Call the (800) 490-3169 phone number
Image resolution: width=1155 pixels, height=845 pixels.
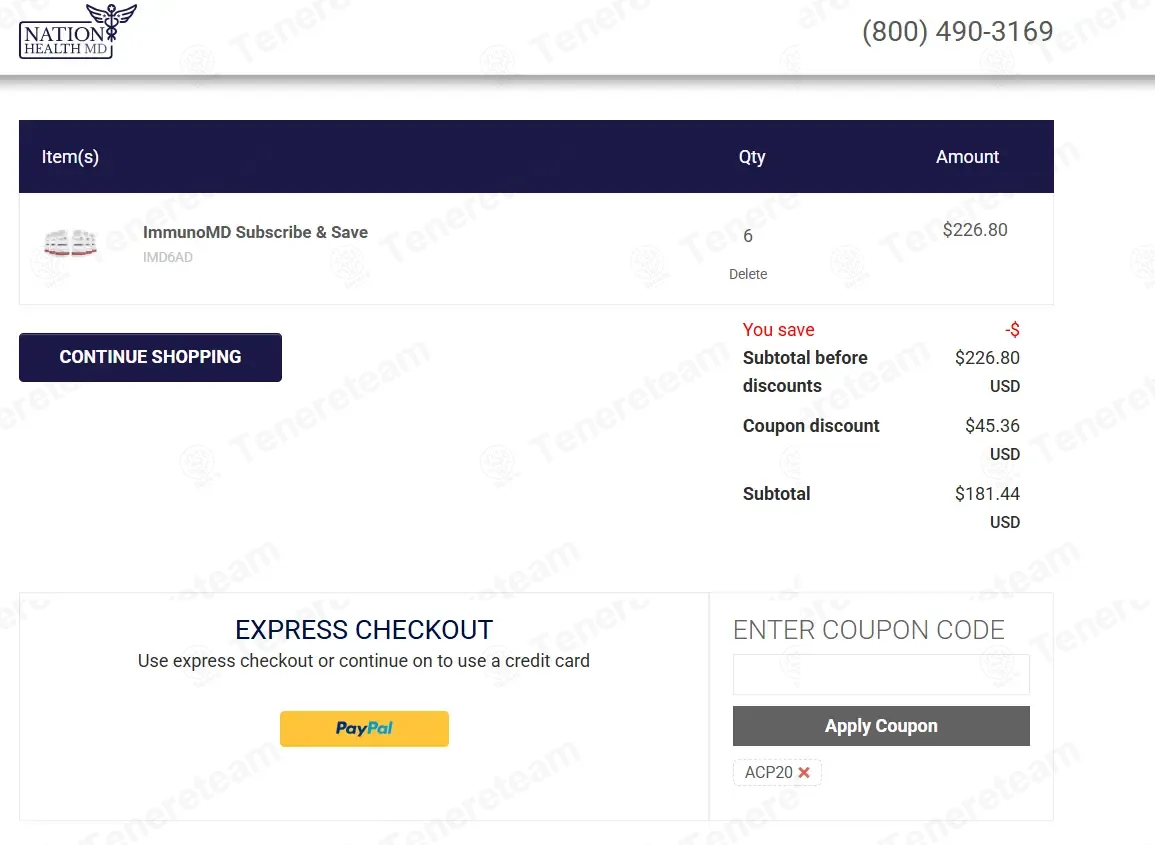click(957, 32)
